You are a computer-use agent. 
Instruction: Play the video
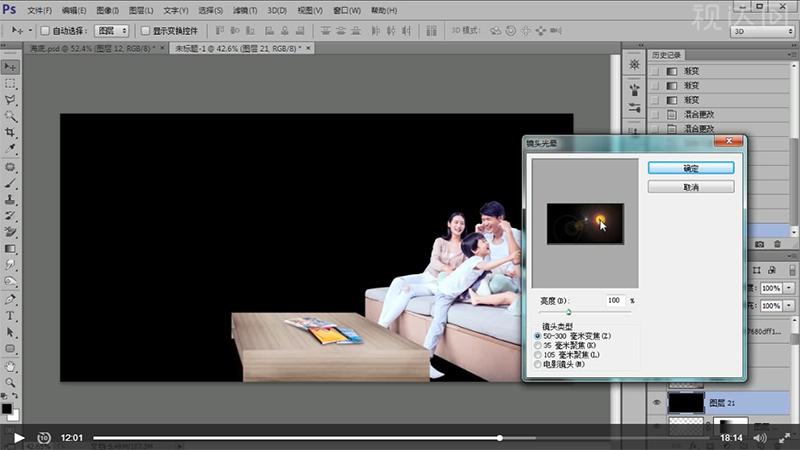point(19,438)
